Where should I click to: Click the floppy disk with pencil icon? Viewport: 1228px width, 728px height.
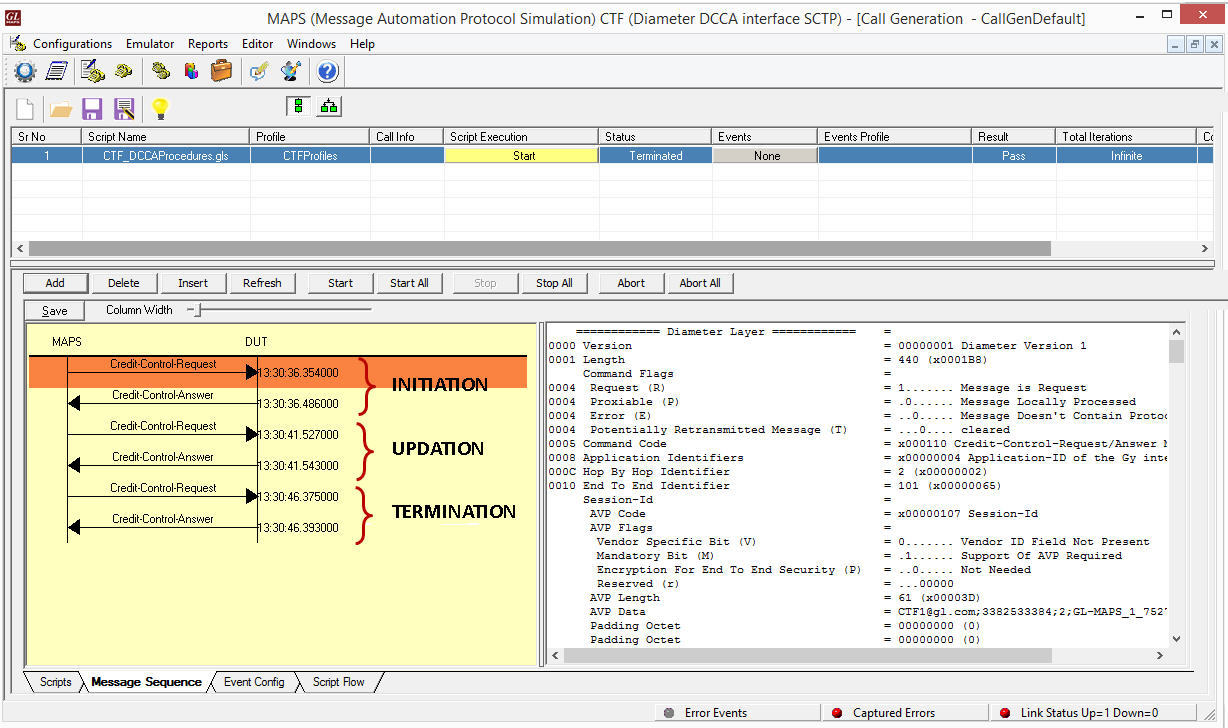tap(124, 108)
